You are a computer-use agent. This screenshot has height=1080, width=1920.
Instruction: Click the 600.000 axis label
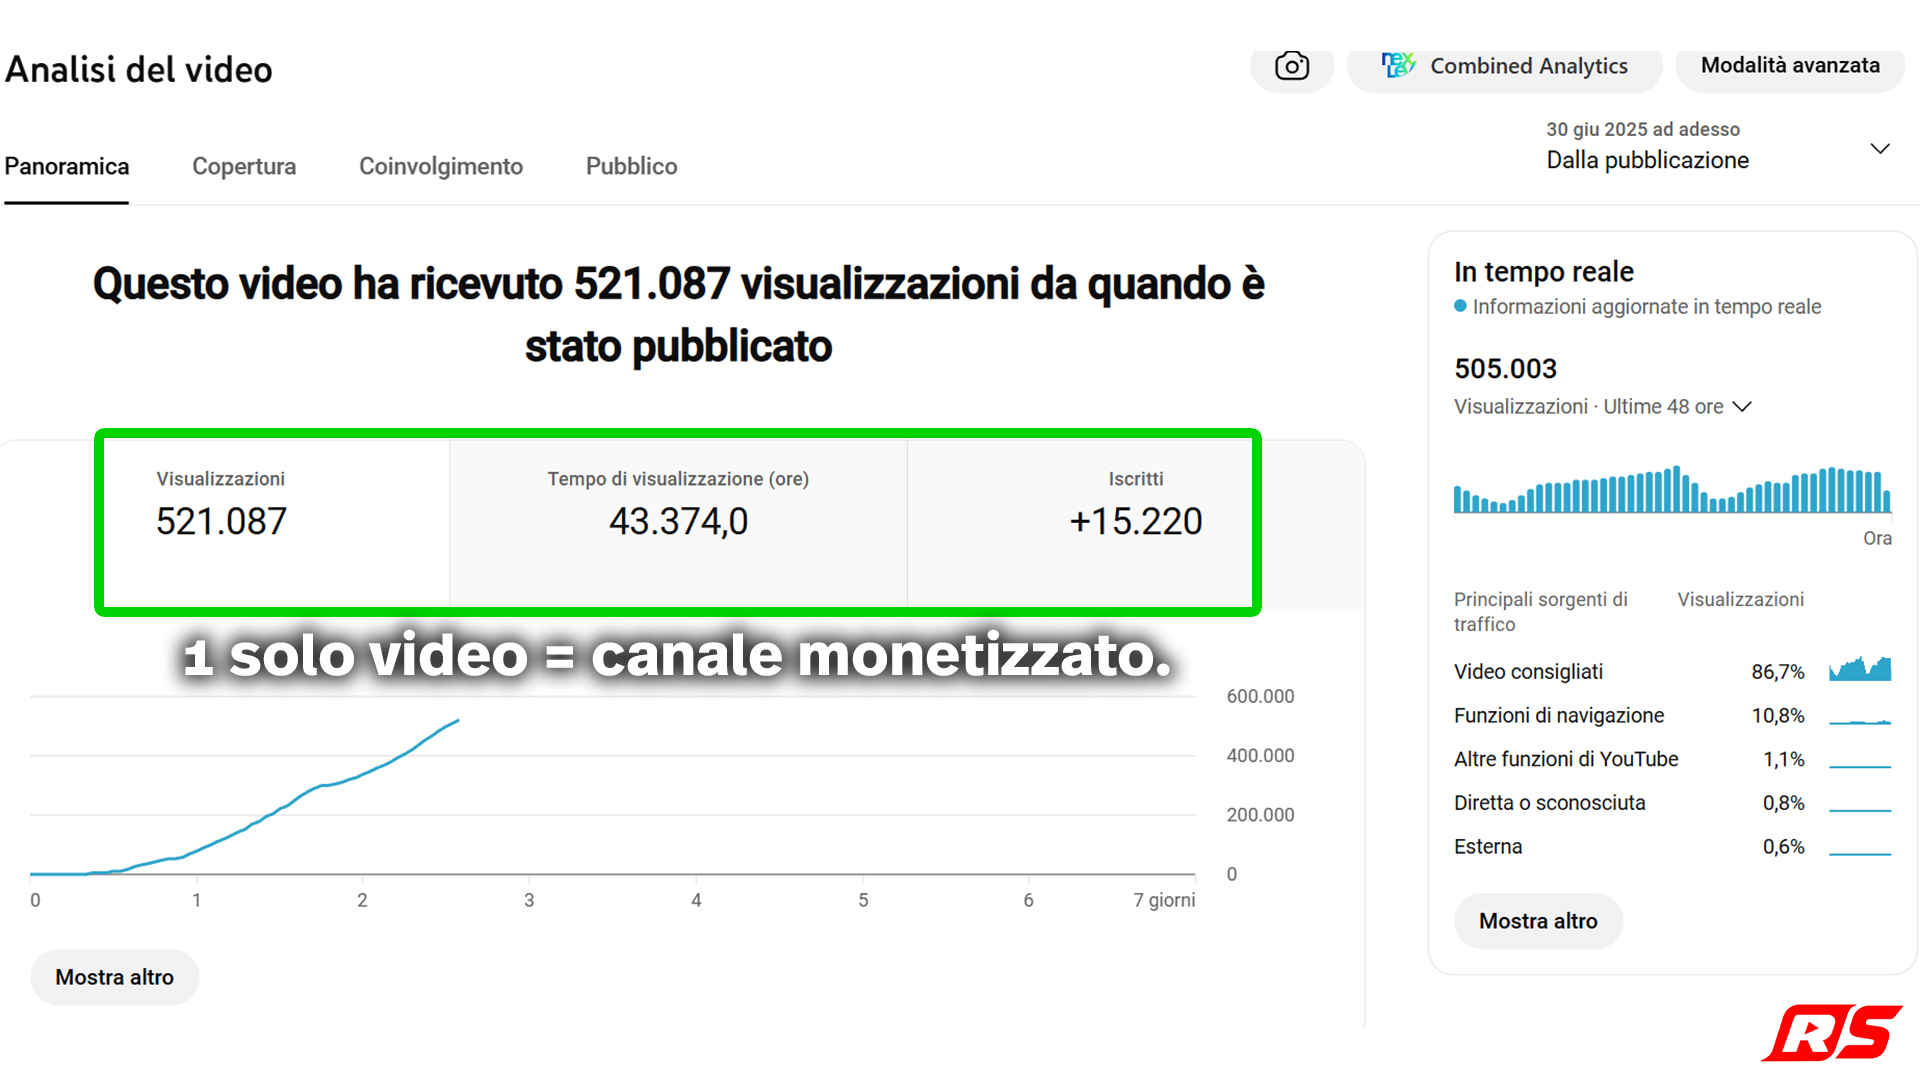tap(1260, 696)
